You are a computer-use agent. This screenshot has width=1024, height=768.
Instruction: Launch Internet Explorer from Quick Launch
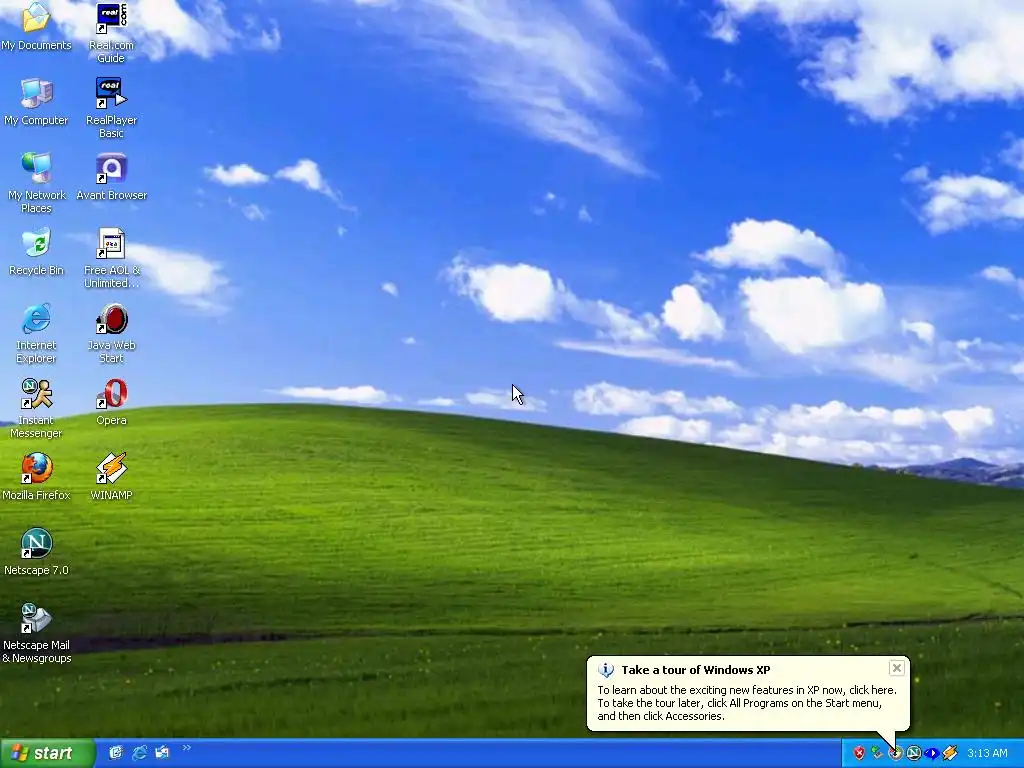[x=139, y=753]
